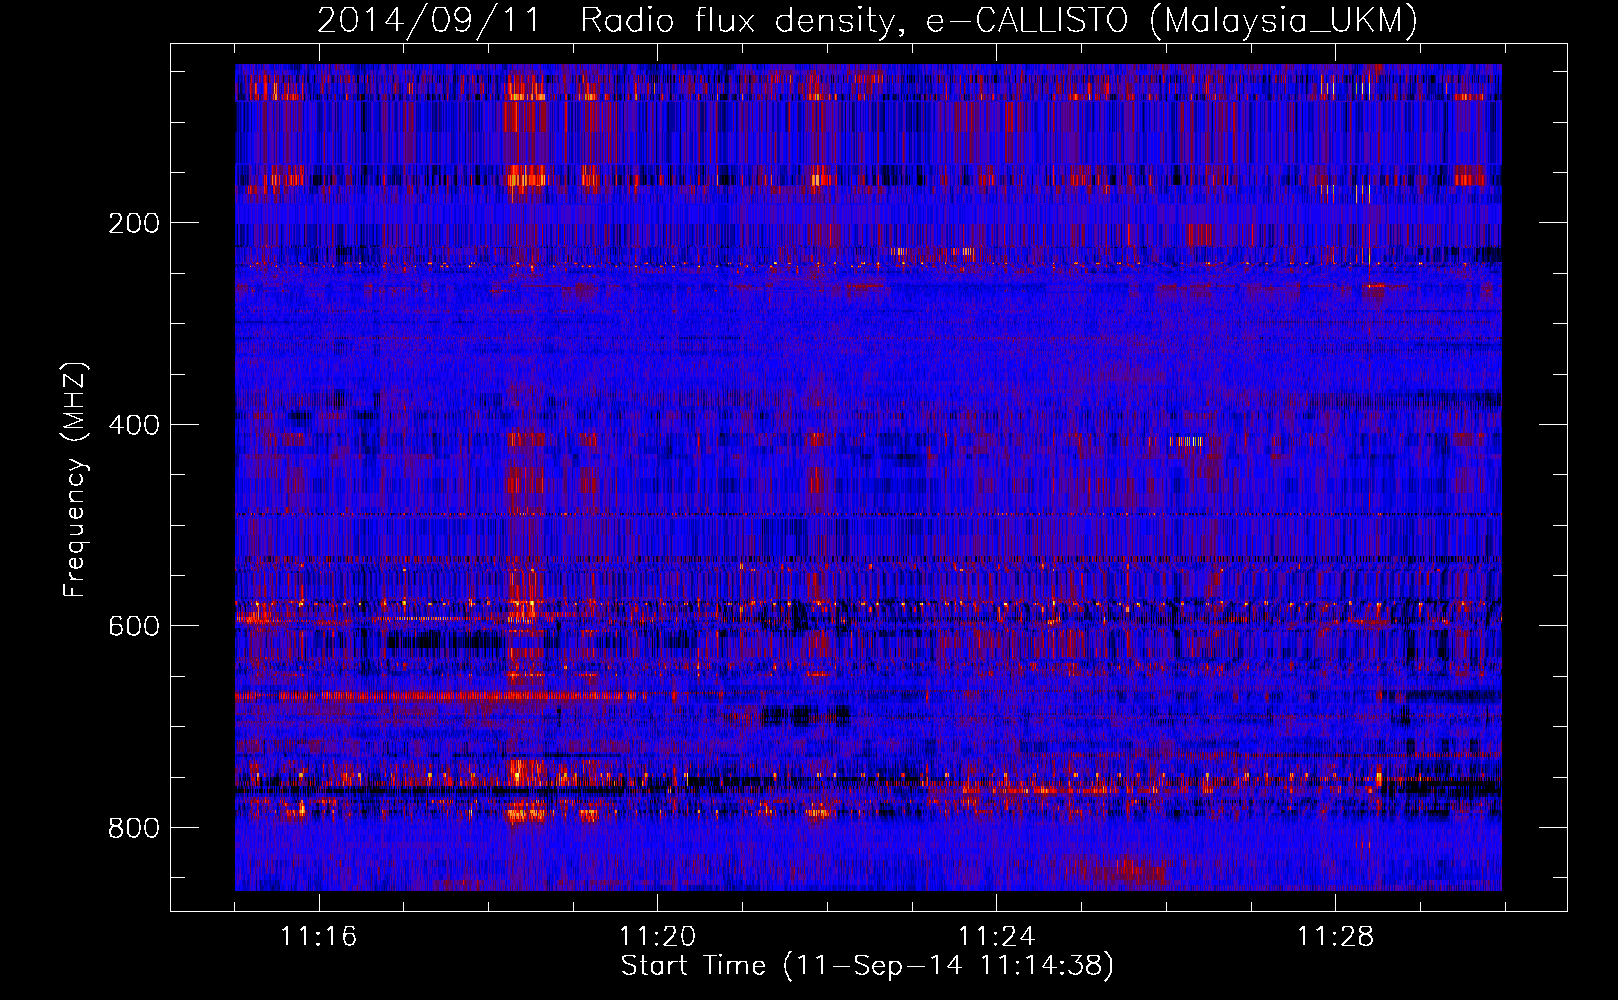The width and height of the screenshot is (1618, 1000).
Task: Click the 'Start Time (11-Sep-14 11:14:38)' axis label
Action: pyautogui.click(x=867, y=966)
